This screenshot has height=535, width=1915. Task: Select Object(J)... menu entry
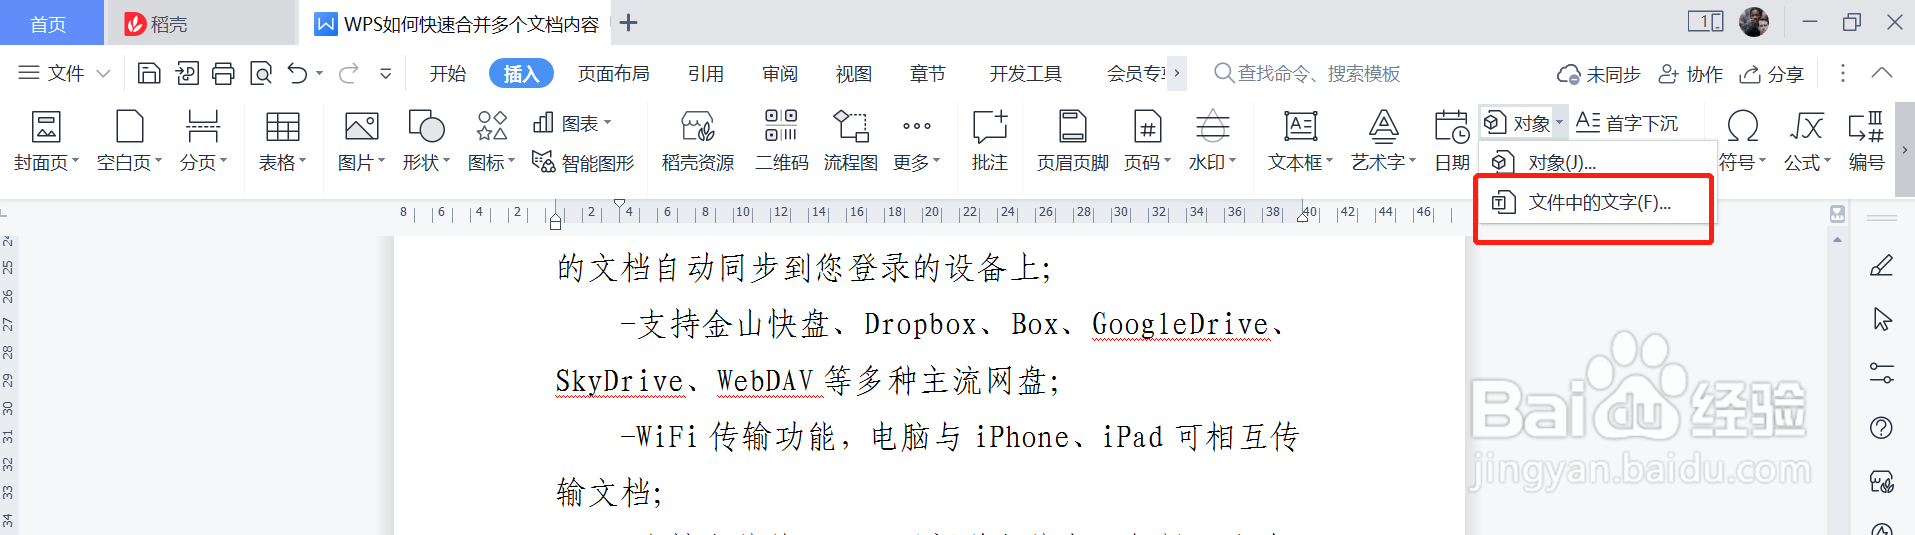[x=1595, y=162]
